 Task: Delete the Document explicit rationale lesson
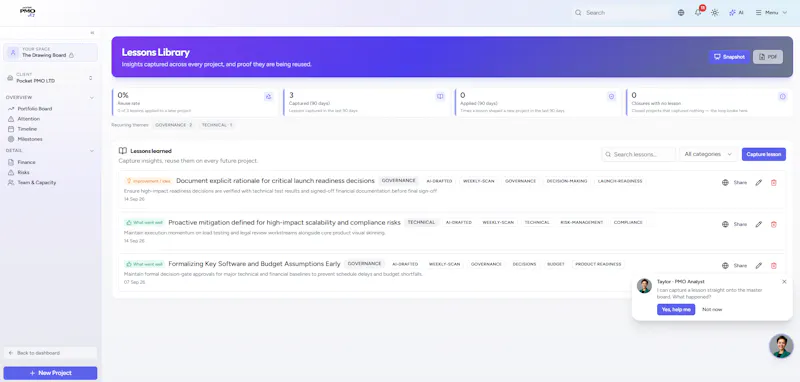pos(773,183)
